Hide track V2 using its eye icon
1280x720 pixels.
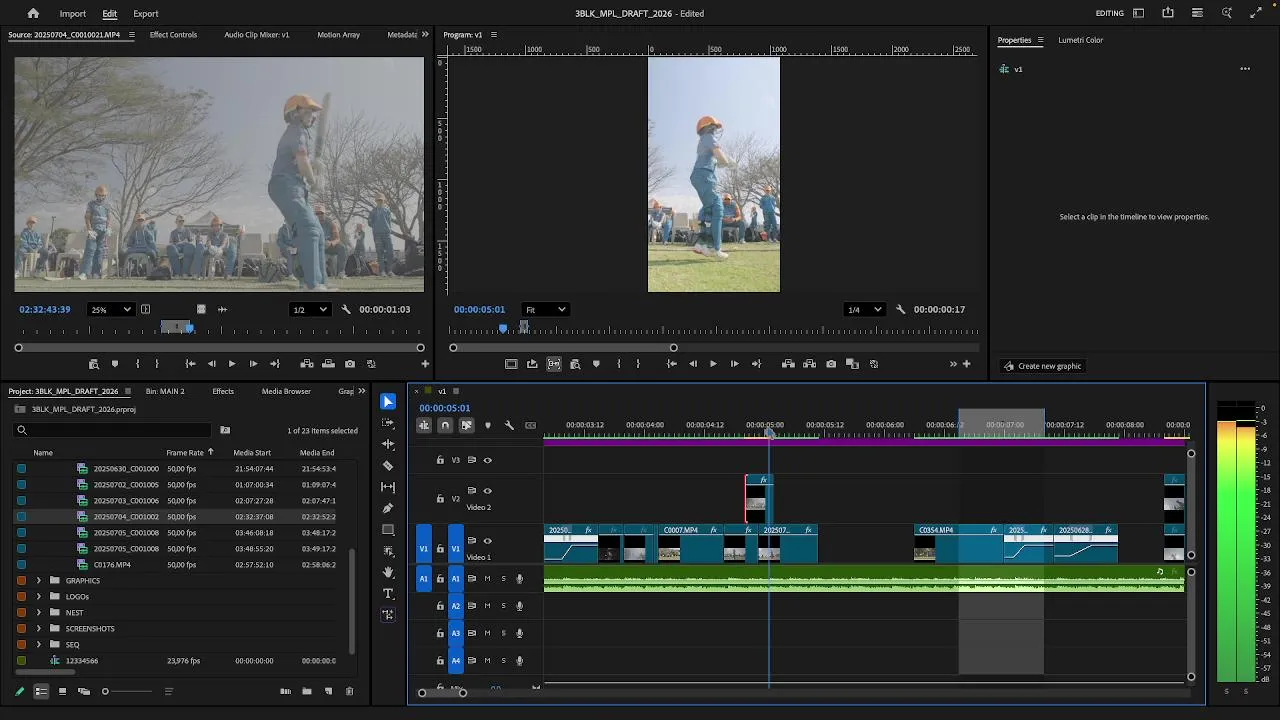click(487, 491)
